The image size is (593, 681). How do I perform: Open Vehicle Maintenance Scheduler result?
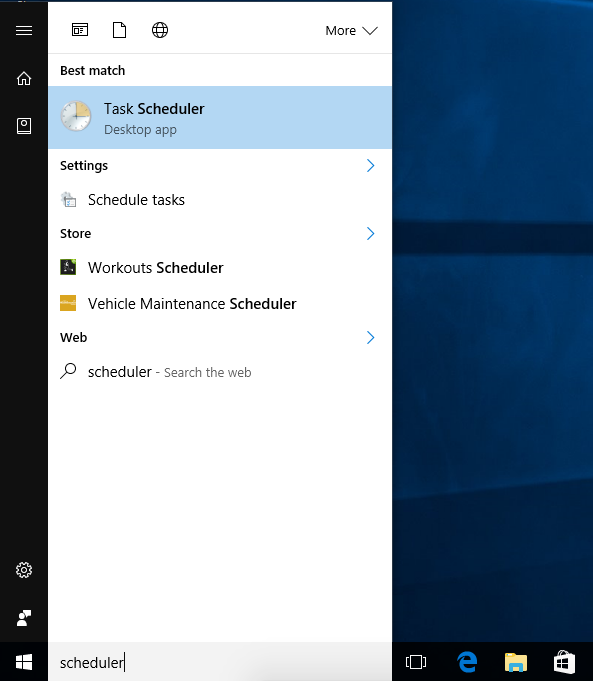click(x=220, y=304)
